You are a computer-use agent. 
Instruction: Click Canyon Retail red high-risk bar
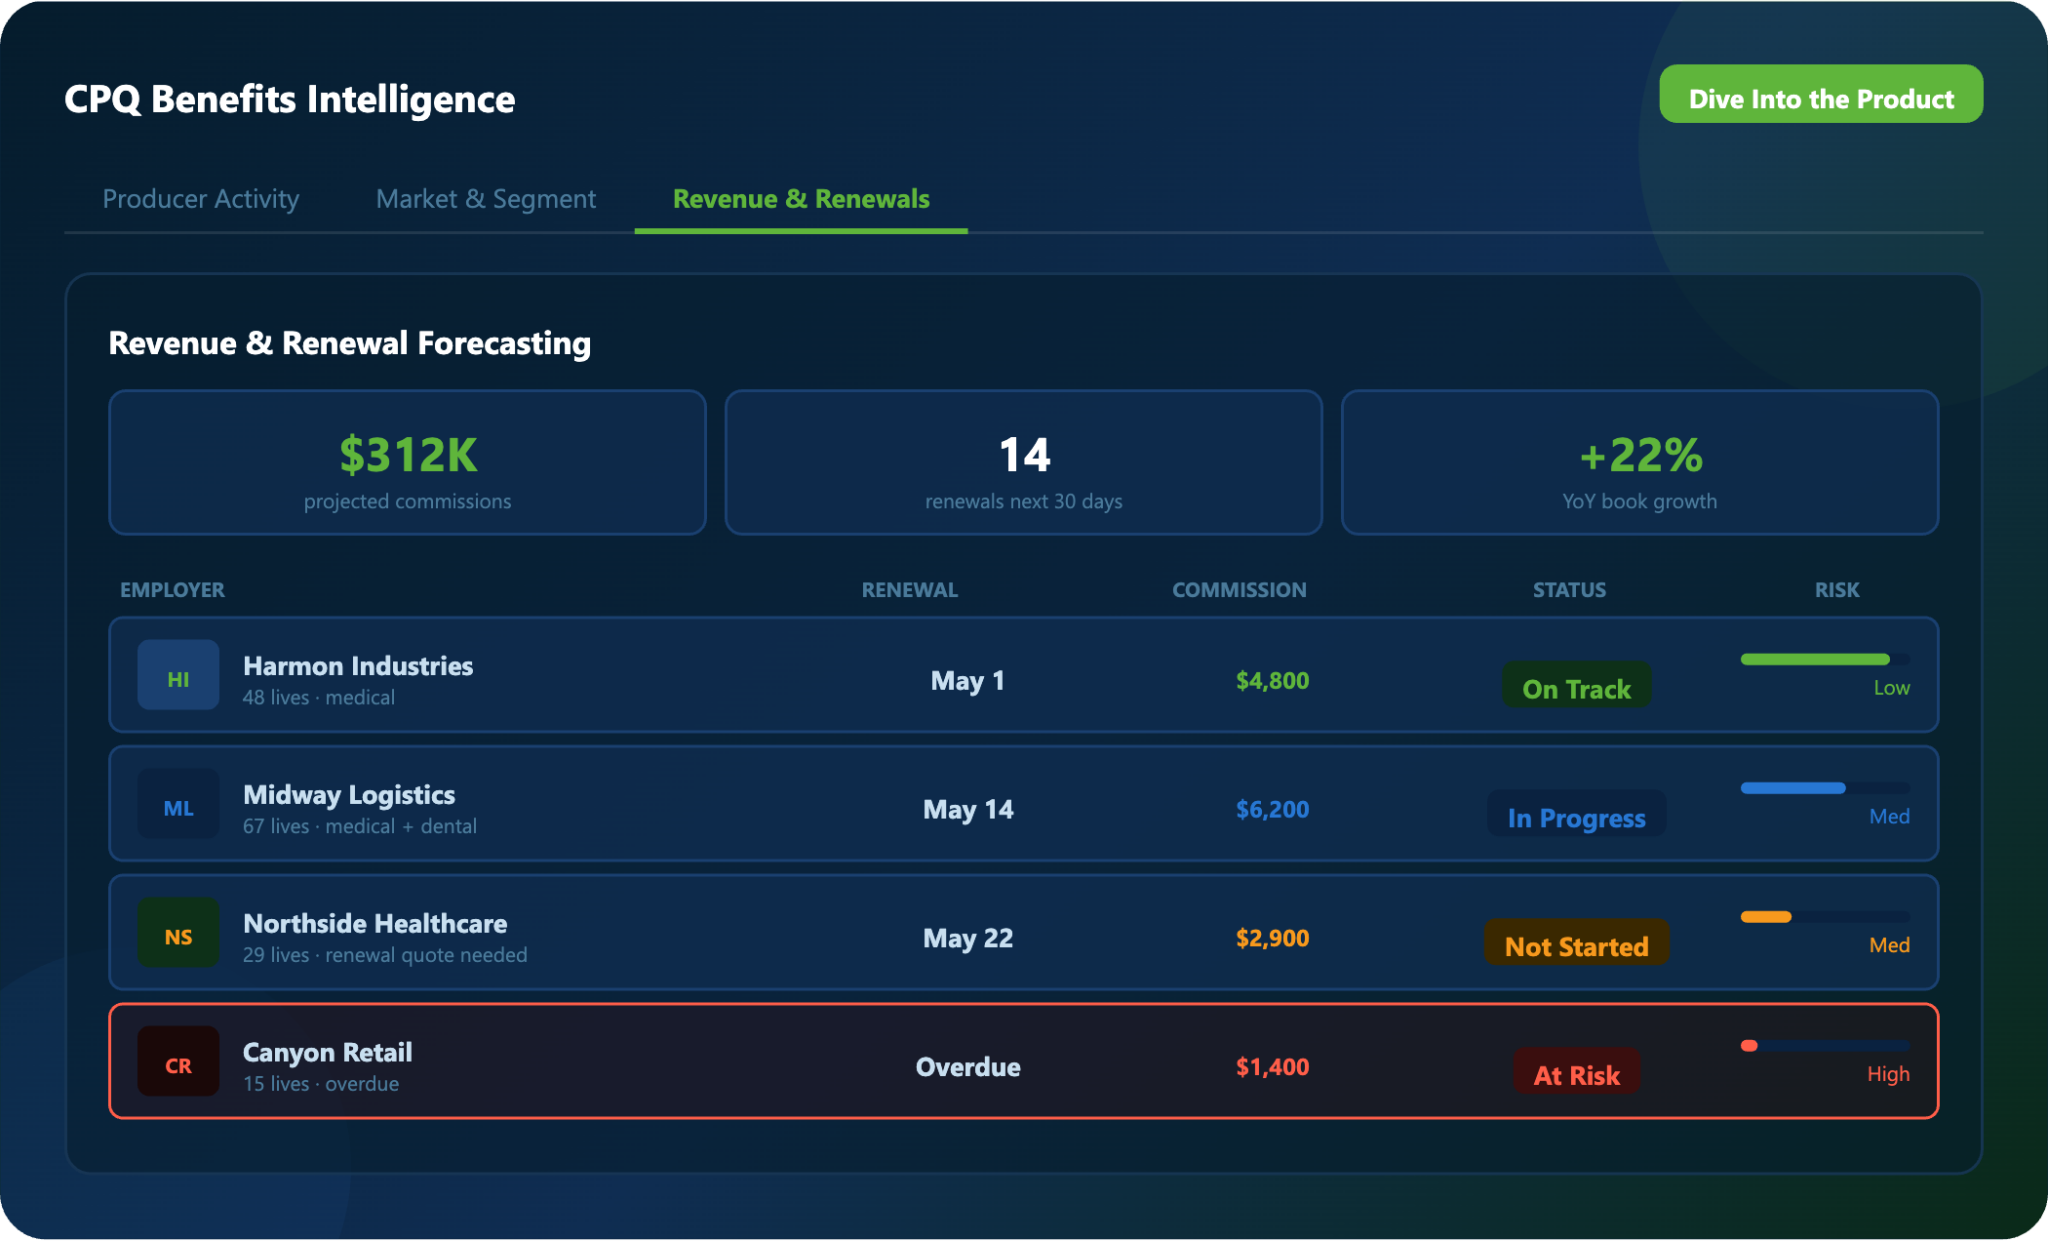click(1750, 1046)
